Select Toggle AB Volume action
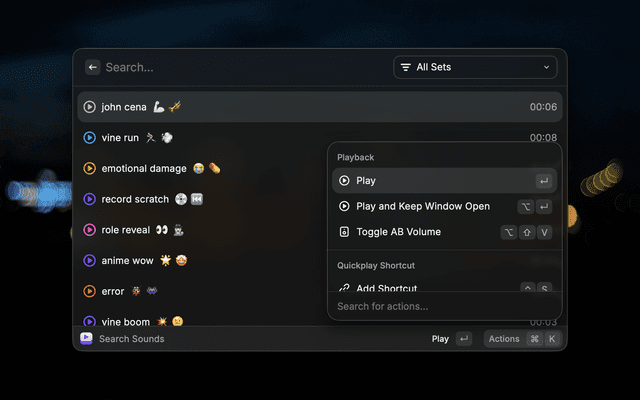 coord(398,232)
